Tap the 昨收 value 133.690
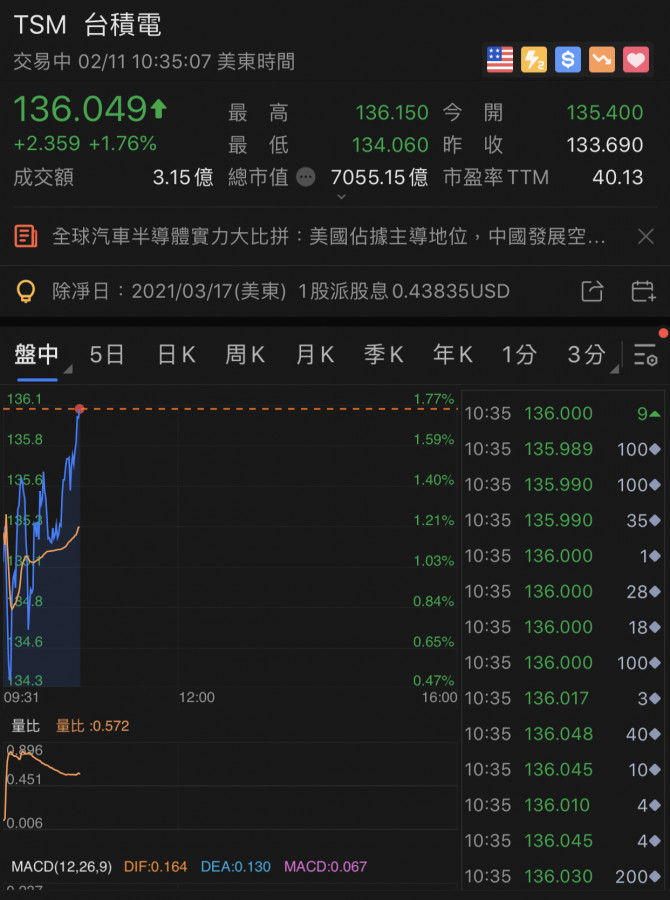This screenshot has height=900, width=670. (605, 145)
